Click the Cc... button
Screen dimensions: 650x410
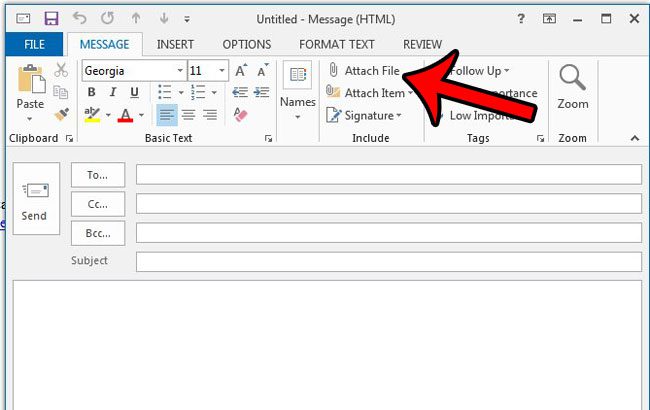pos(98,204)
